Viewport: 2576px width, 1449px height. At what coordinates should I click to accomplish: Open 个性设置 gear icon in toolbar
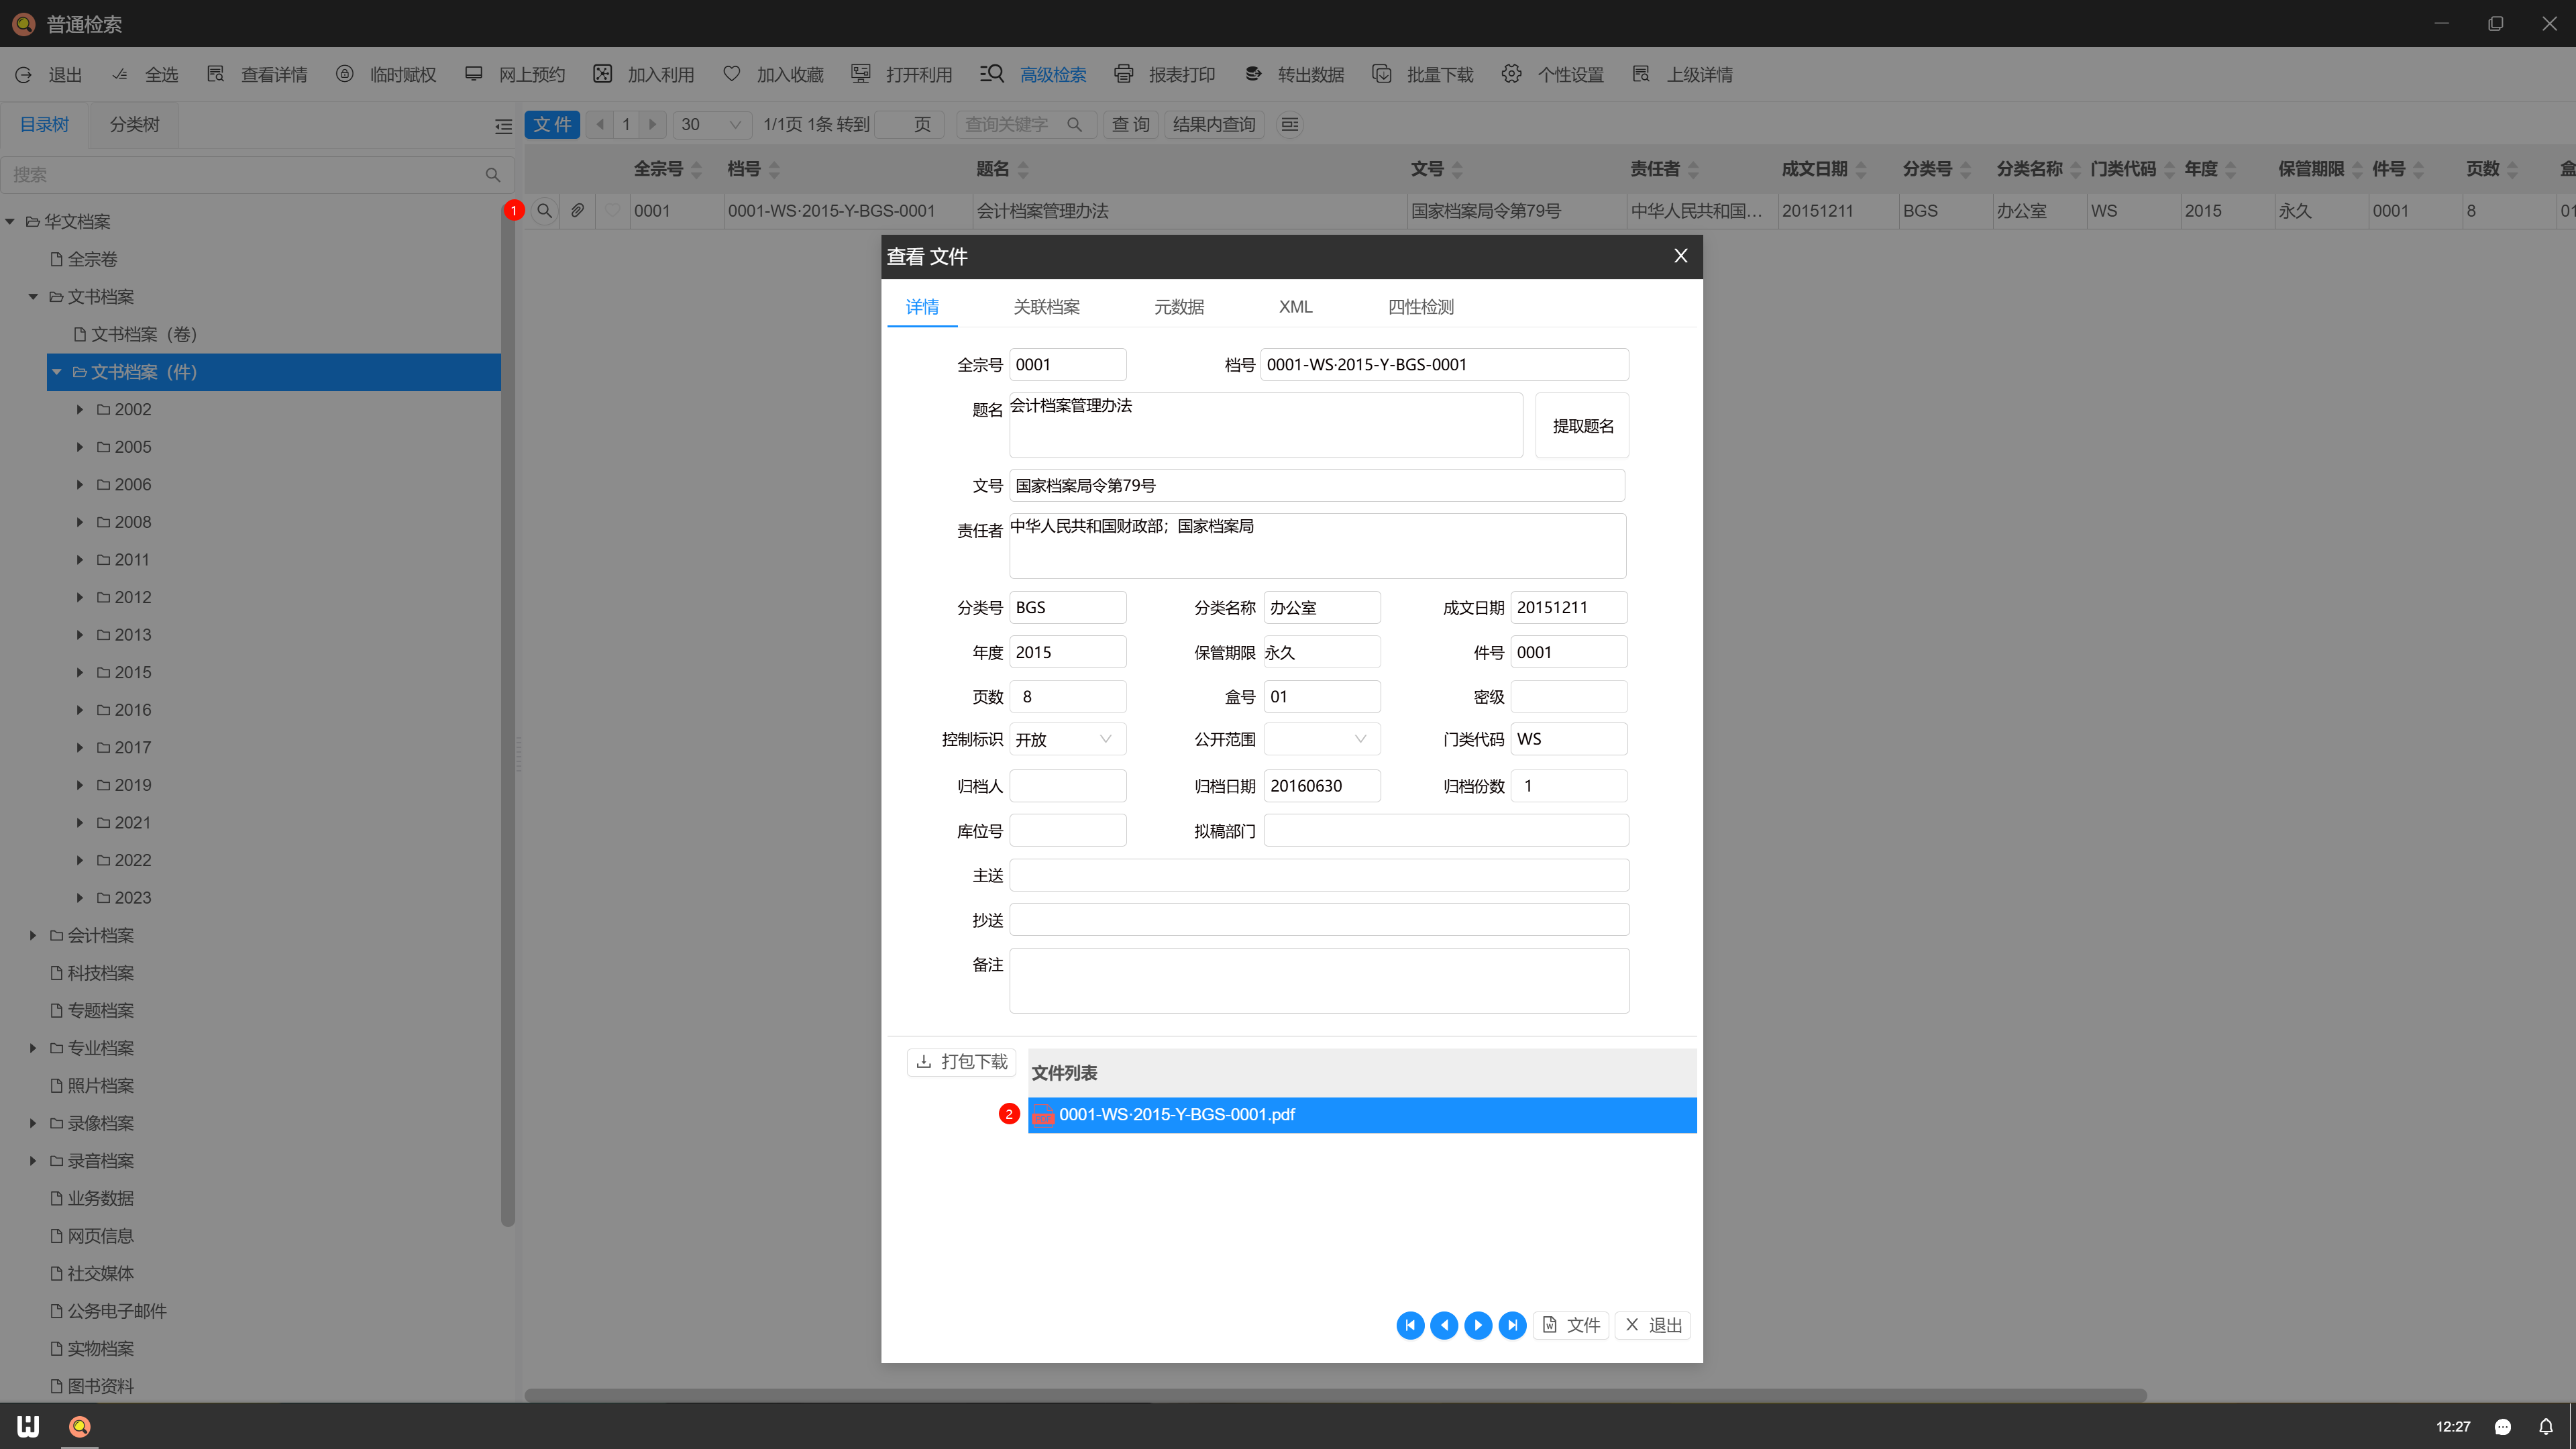[x=1511, y=74]
